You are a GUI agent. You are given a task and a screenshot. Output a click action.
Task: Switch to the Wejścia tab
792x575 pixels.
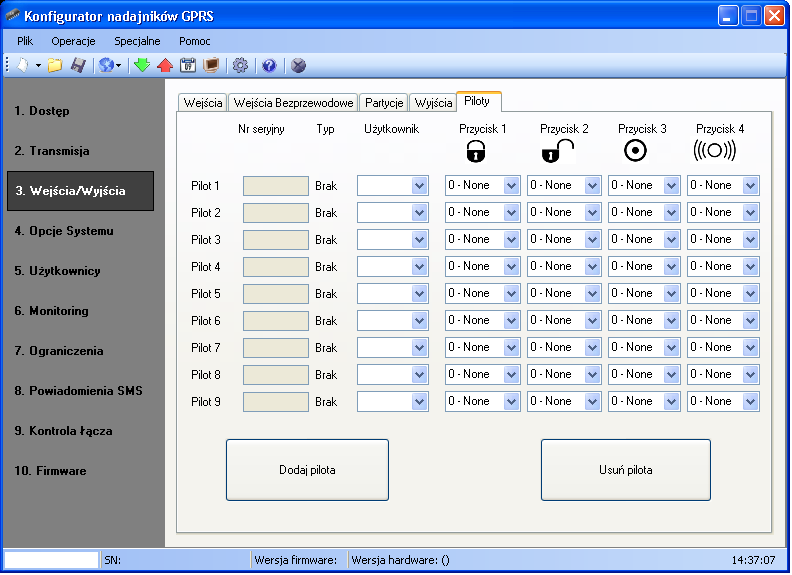pos(203,103)
